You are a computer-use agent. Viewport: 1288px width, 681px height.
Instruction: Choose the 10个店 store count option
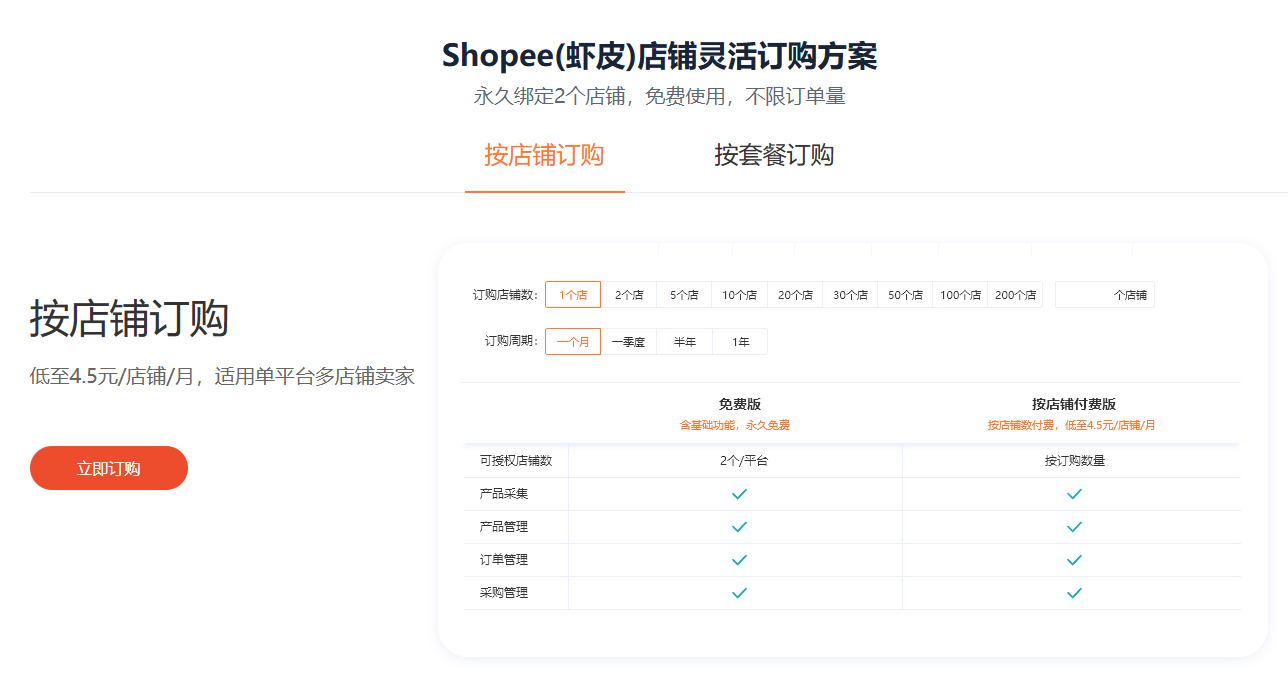[x=739, y=295]
